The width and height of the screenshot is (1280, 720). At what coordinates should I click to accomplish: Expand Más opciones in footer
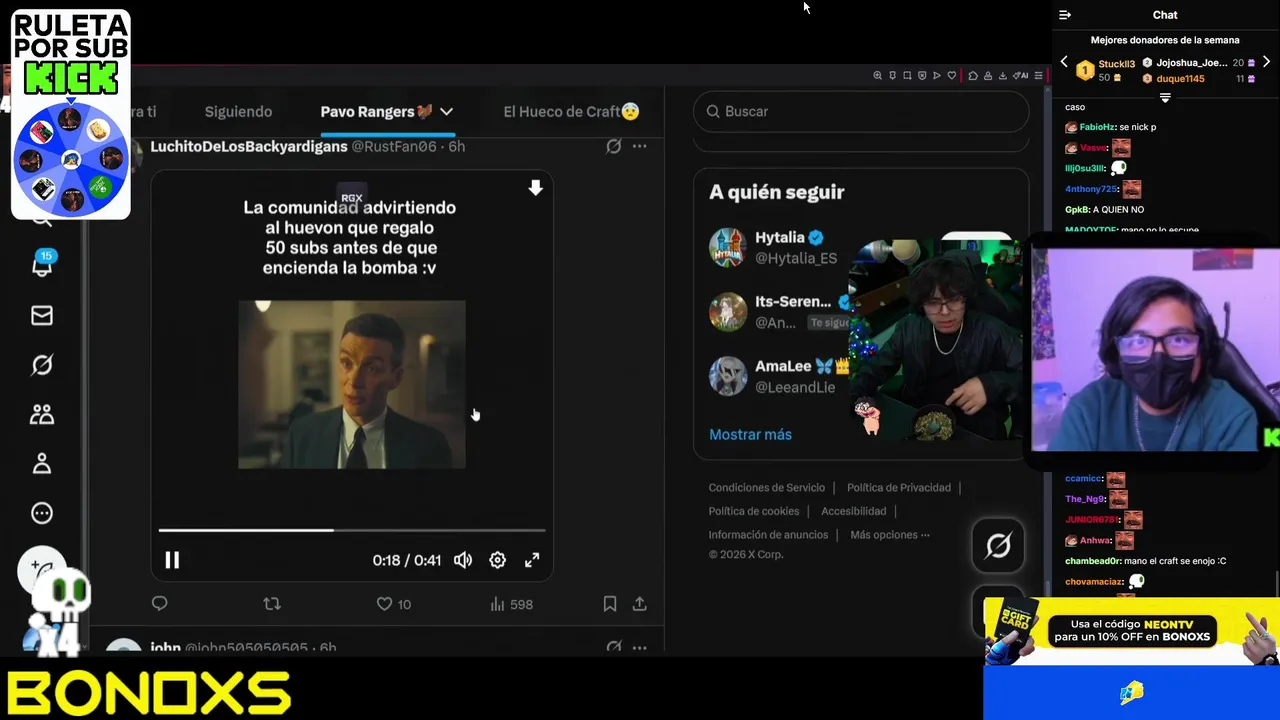coord(890,535)
